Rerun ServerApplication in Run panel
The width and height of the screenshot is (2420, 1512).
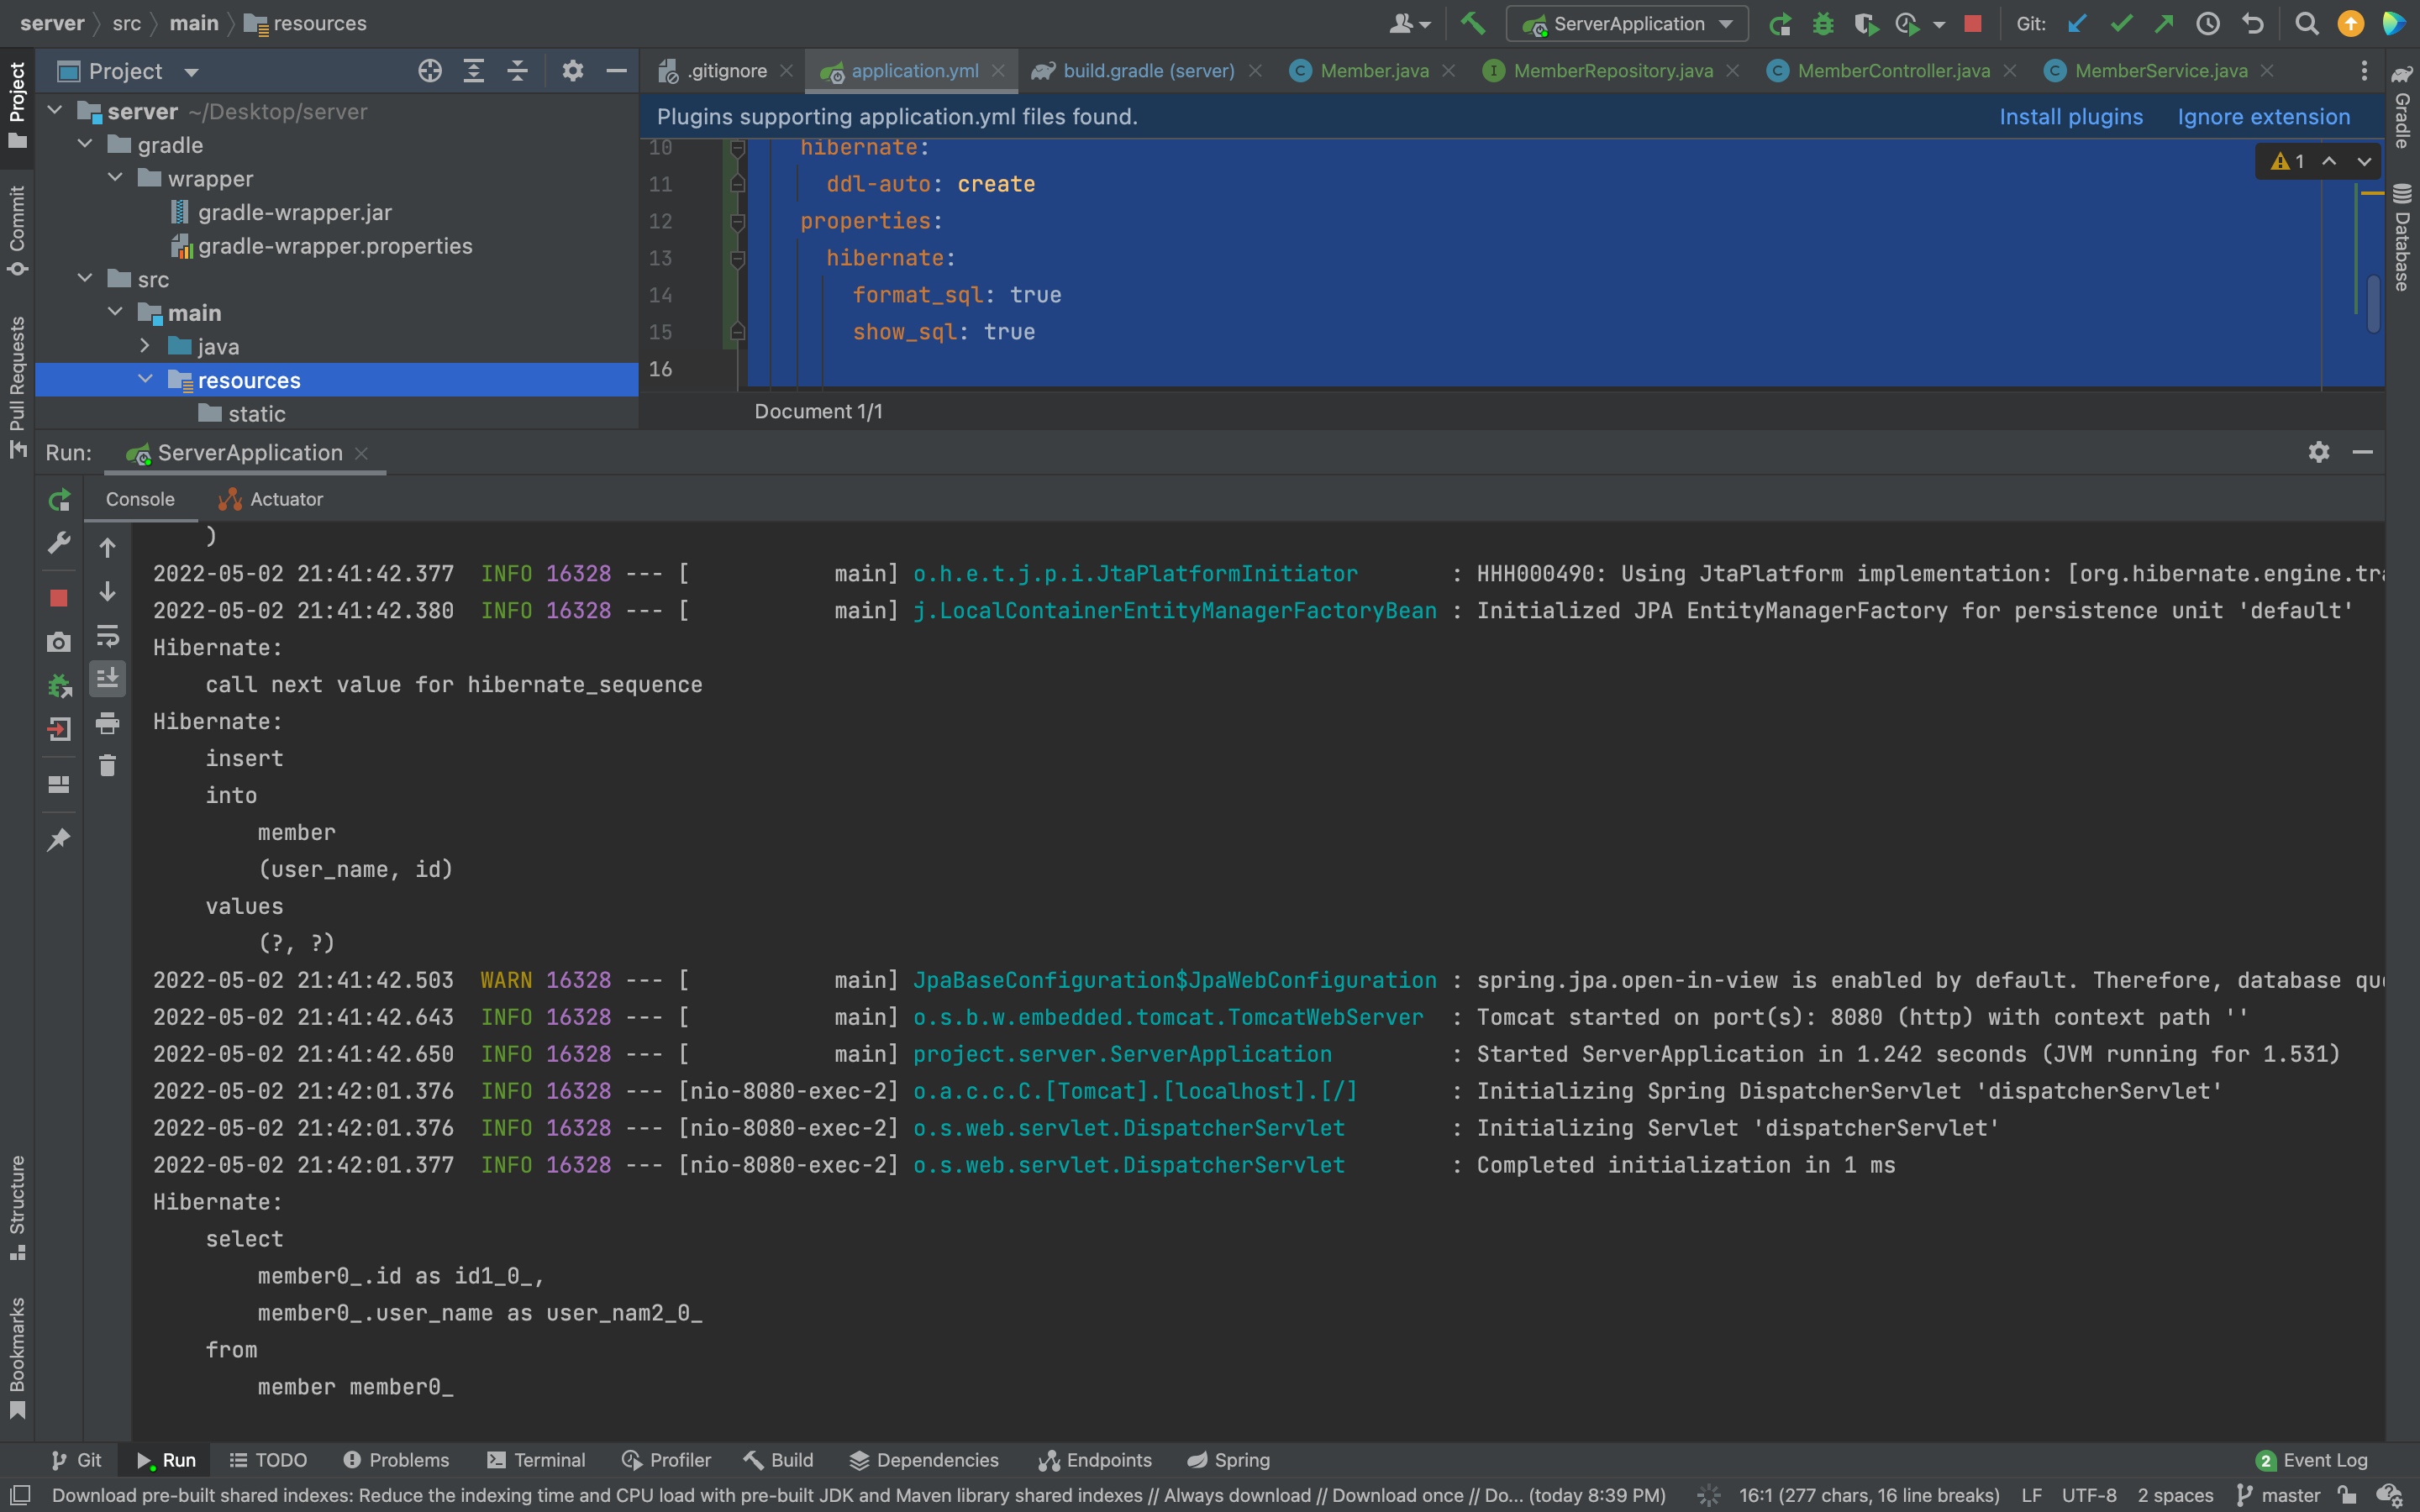(59, 499)
